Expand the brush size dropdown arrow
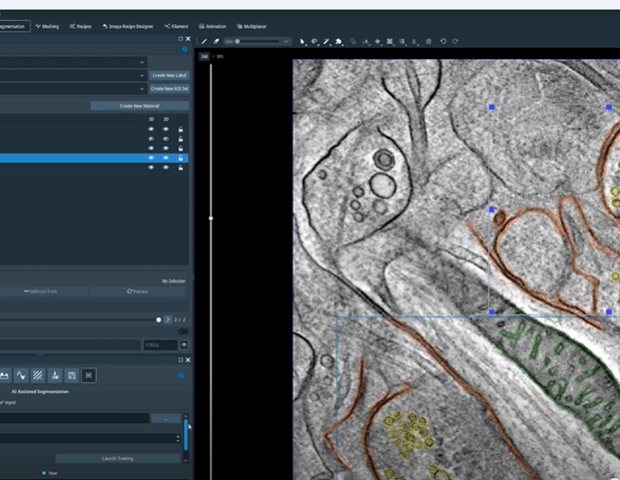The image size is (620, 480). click(287, 41)
